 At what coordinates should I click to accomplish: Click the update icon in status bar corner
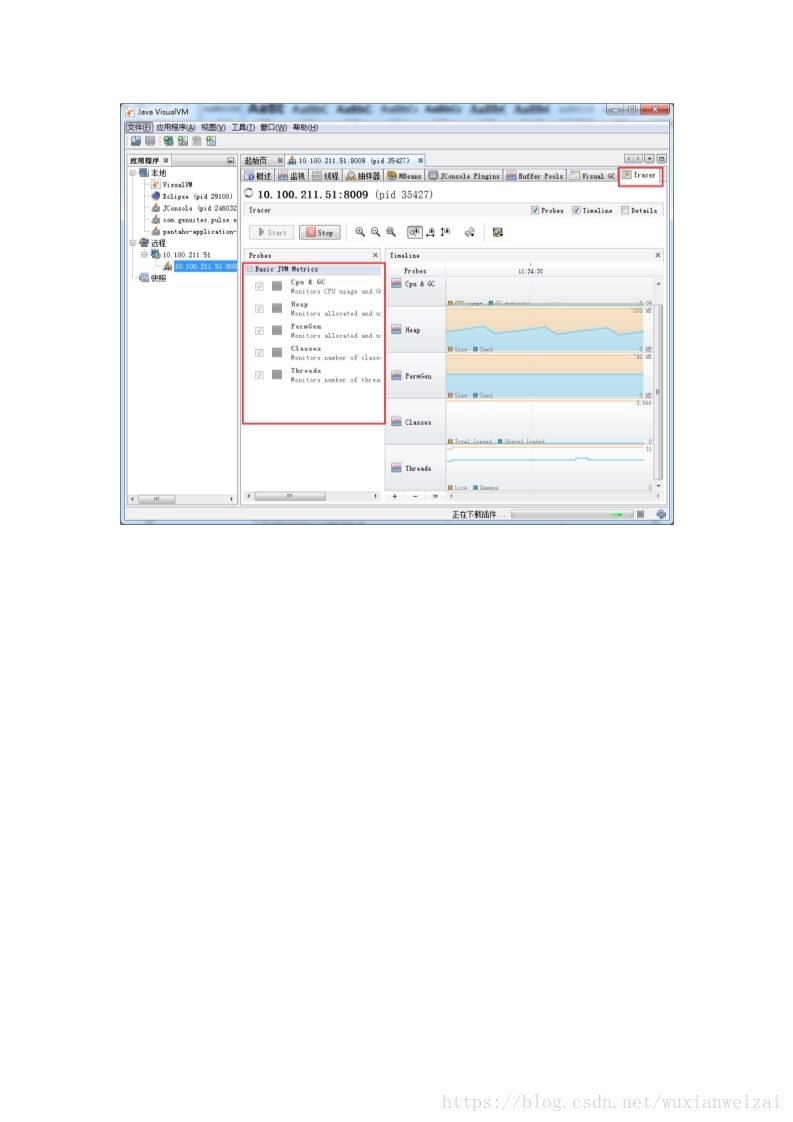[x=661, y=514]
